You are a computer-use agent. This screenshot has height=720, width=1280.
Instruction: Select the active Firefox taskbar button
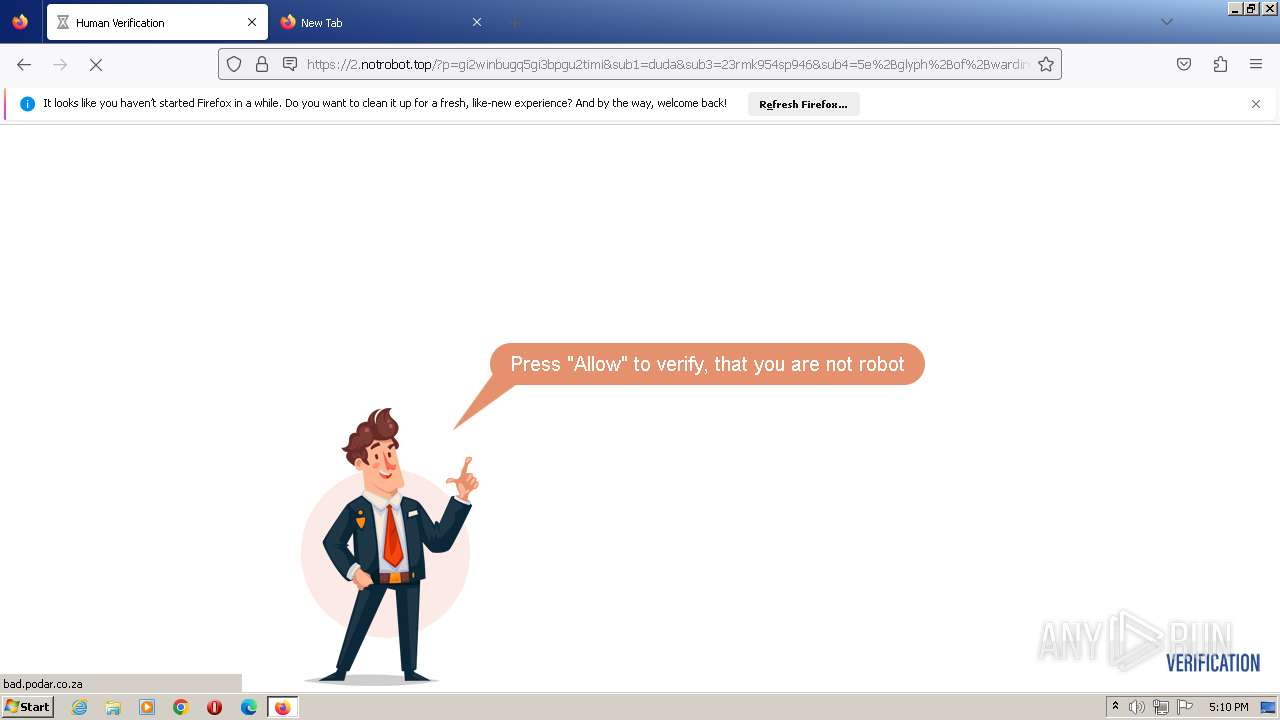(283, 707)
